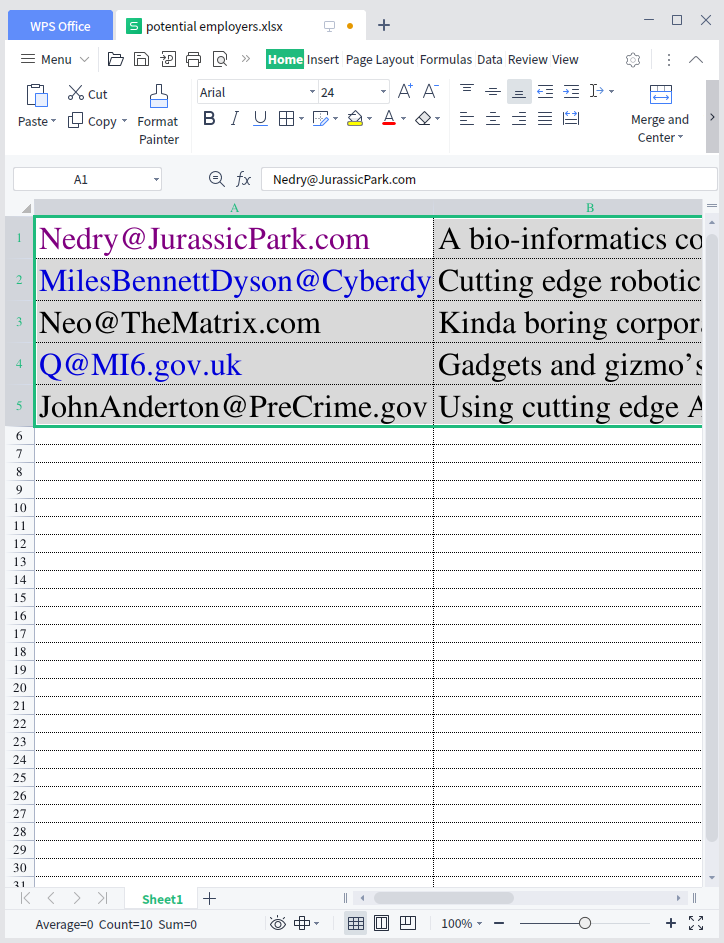Toggle underline formatting
The image size is (724, 943).
click(x=260, y=118)
